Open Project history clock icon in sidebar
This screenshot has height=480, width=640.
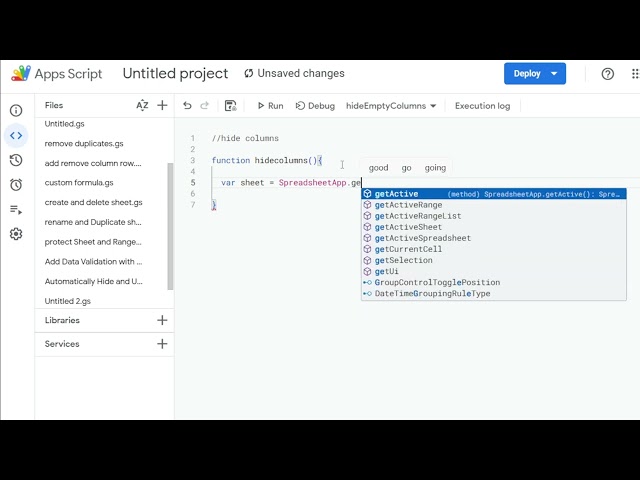(x=16, y=160)
